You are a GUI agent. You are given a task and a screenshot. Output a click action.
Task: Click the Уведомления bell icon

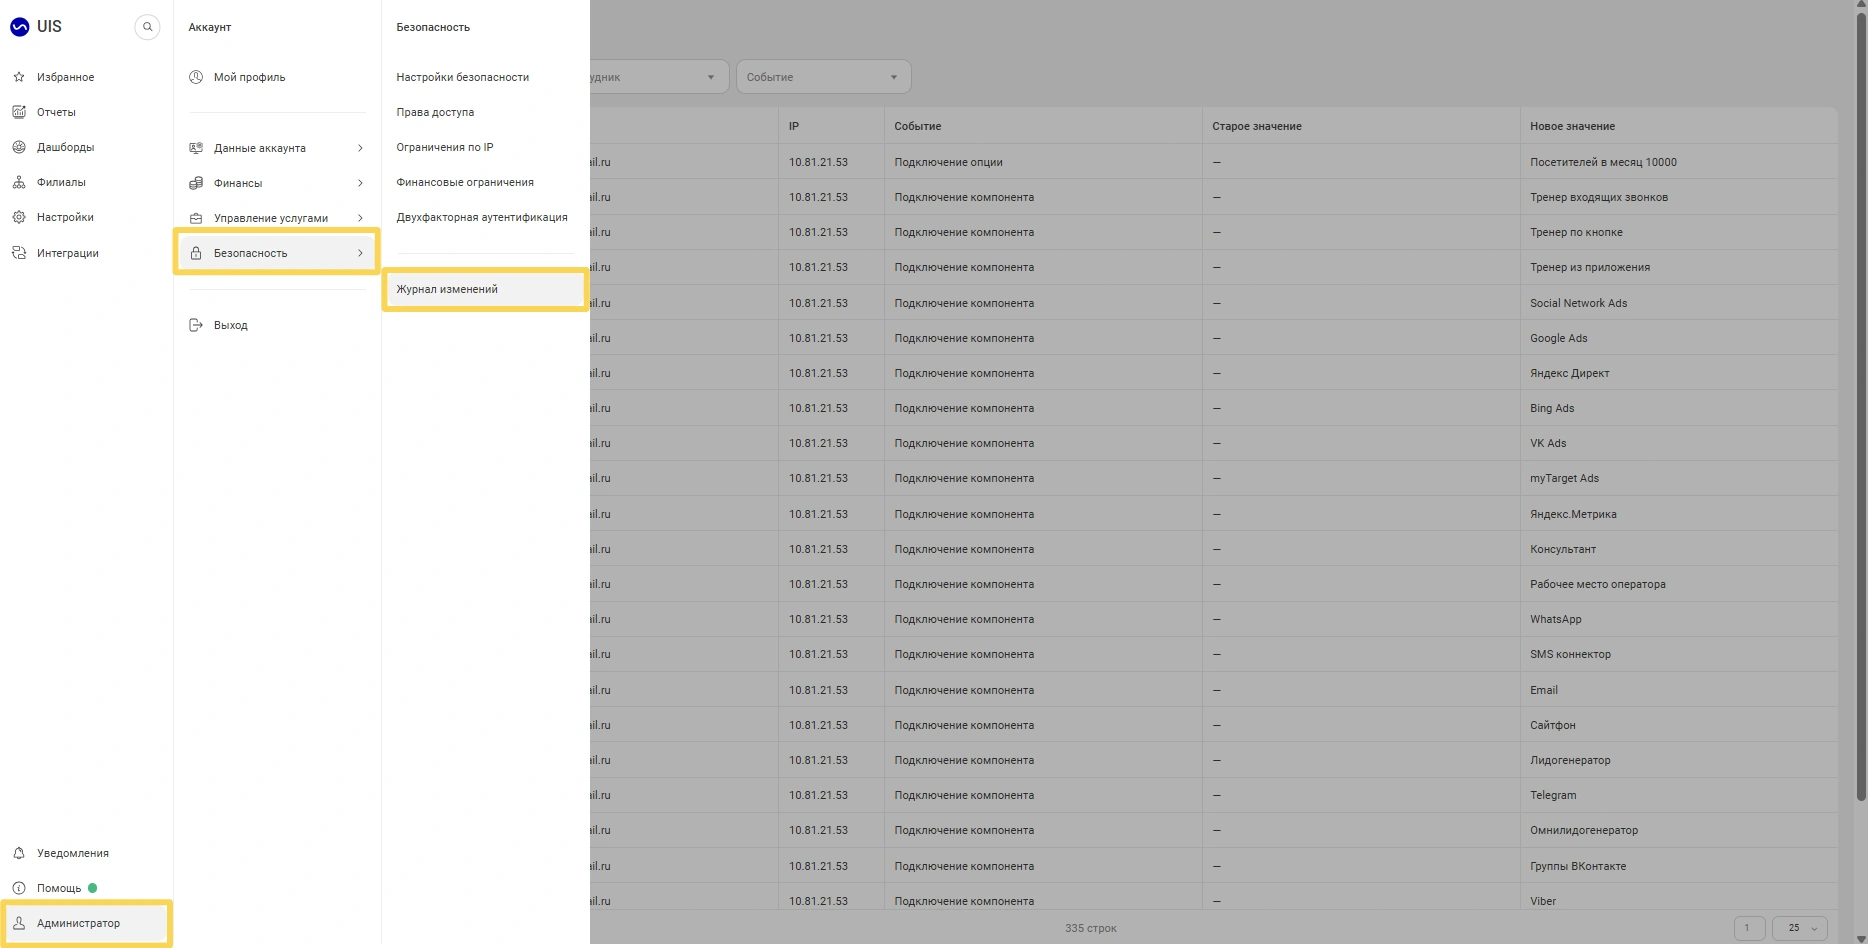coord(19,853)
